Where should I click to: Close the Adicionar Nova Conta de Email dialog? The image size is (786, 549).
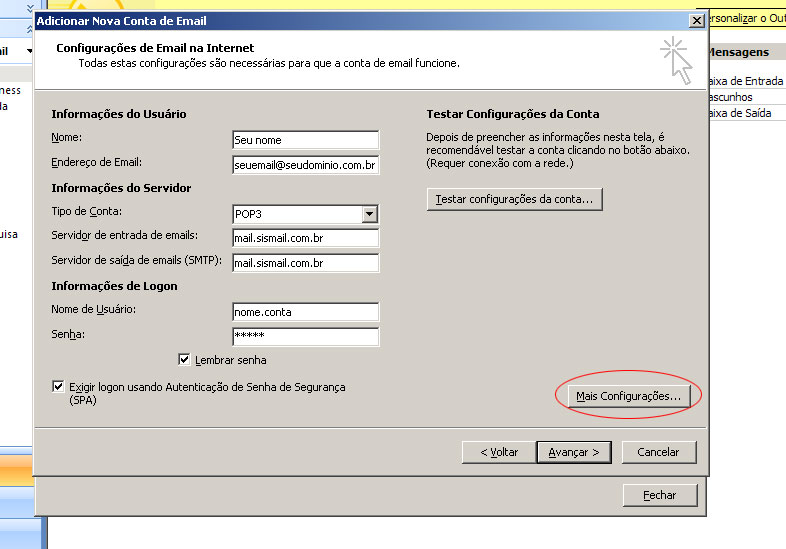697,21
